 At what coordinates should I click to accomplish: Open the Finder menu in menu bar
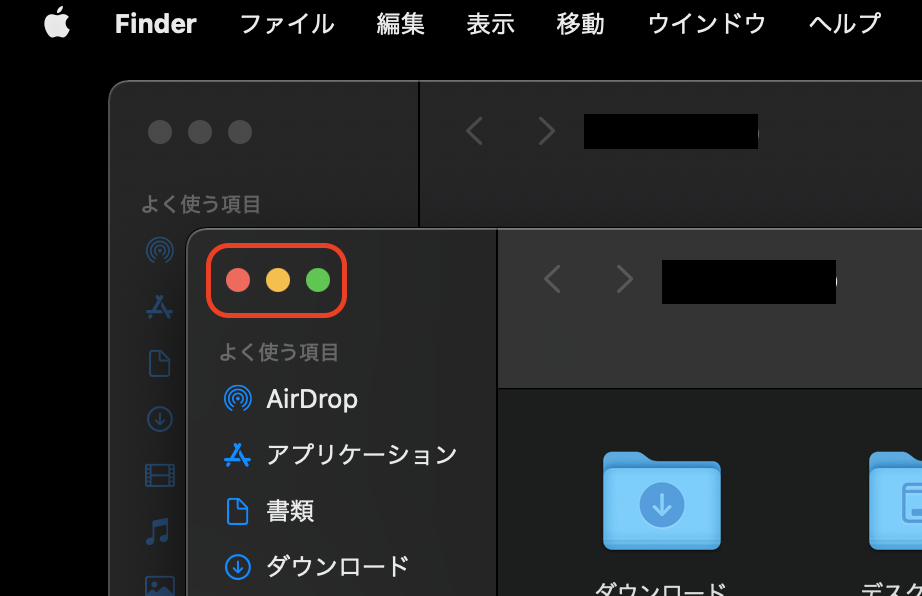155,24
